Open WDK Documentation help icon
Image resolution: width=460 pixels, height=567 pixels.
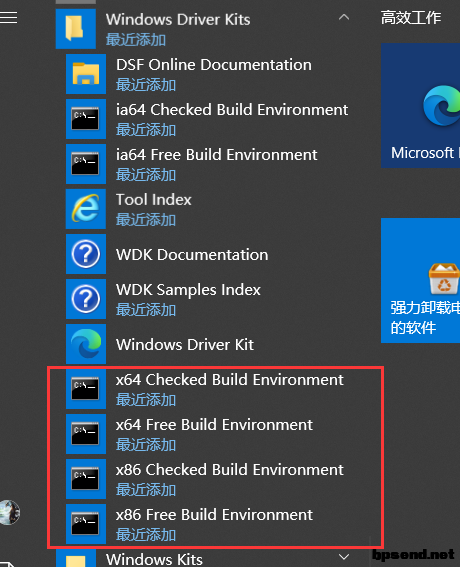tap(86, 254)
